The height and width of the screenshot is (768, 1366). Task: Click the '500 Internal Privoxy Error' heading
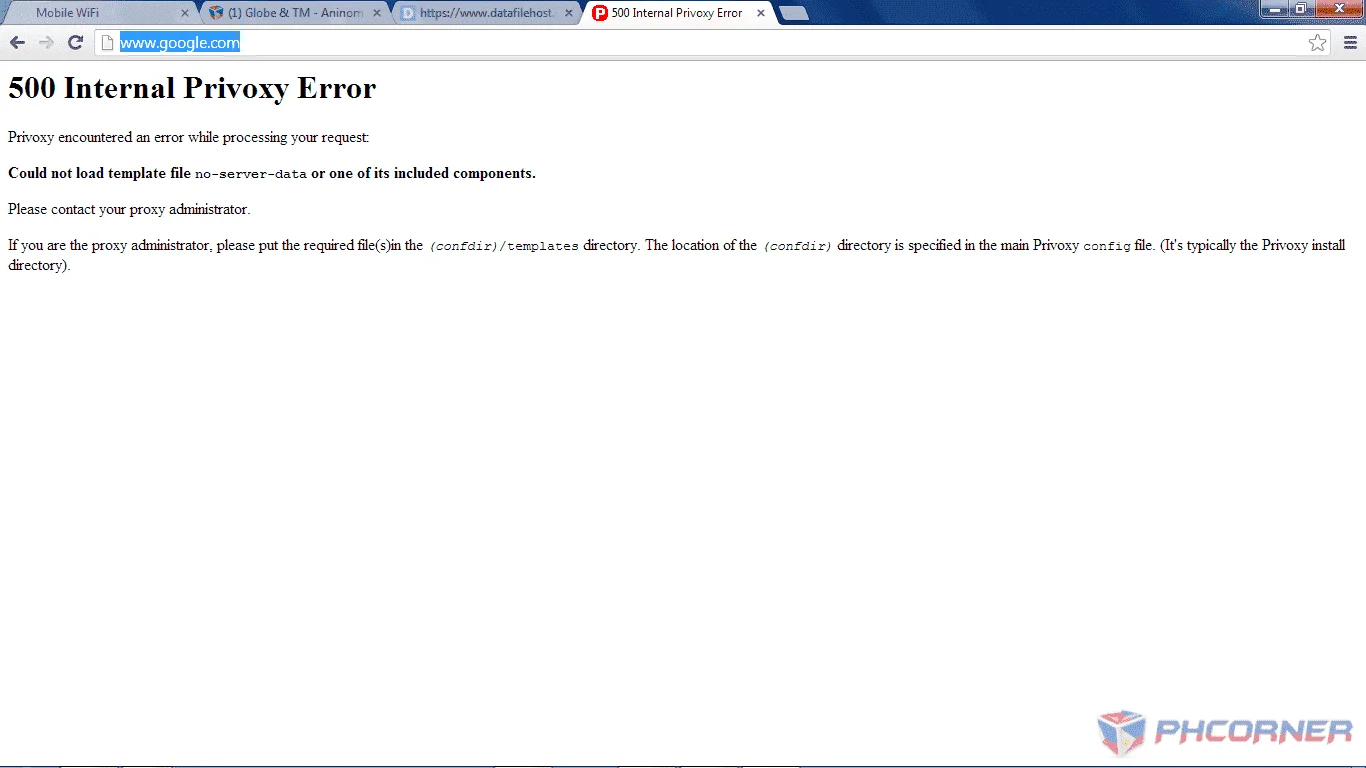coord(192,88)
